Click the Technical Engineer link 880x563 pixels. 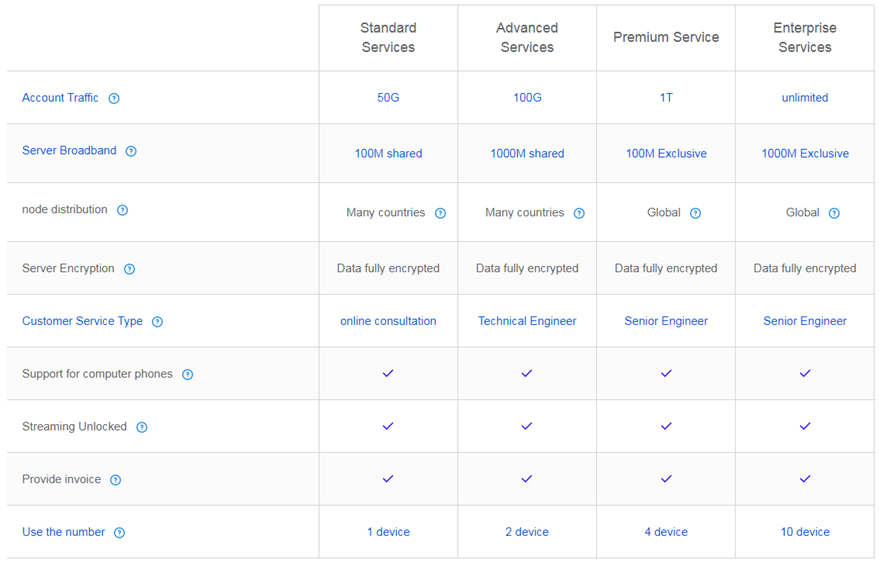pyautogui.click(x=527, y=321)
